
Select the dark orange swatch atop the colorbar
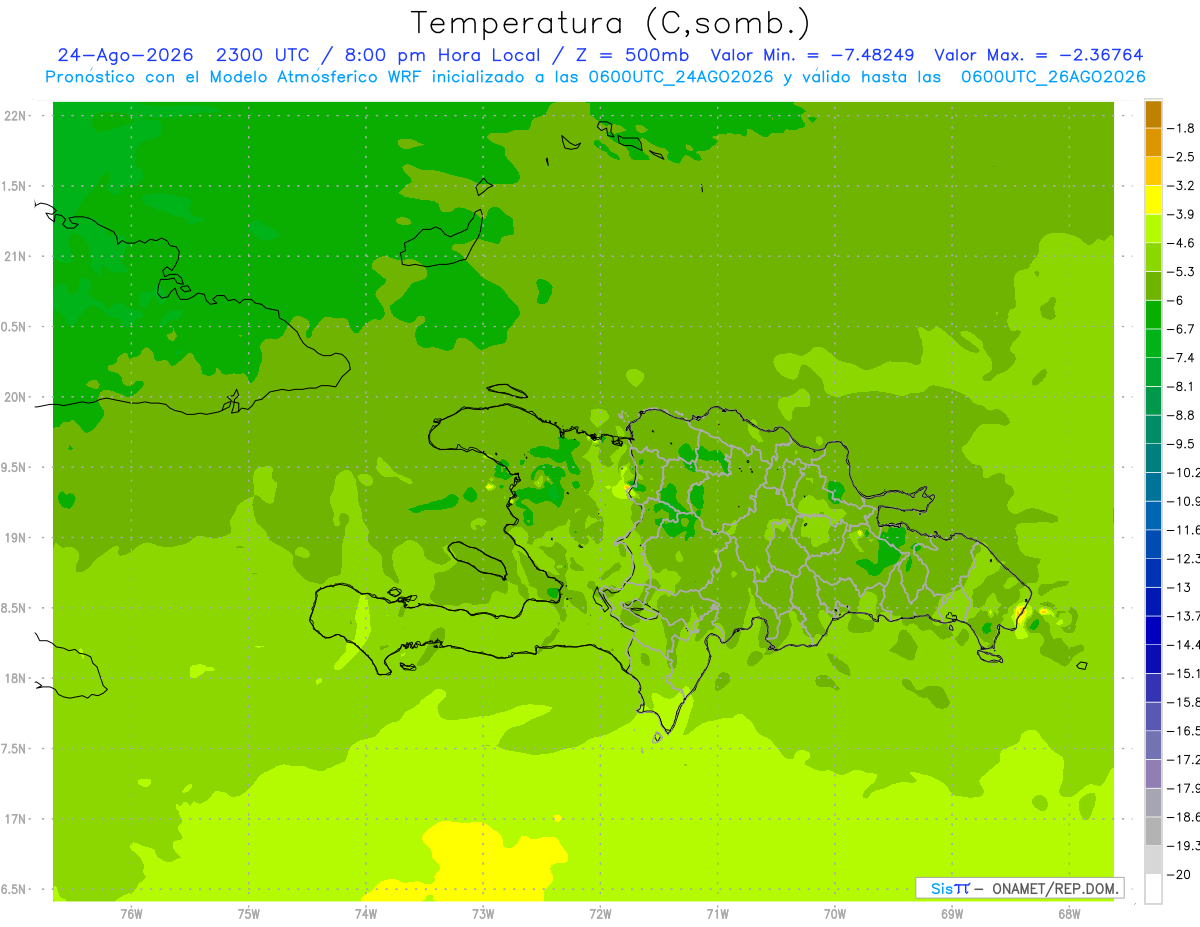click(1153, 114)
